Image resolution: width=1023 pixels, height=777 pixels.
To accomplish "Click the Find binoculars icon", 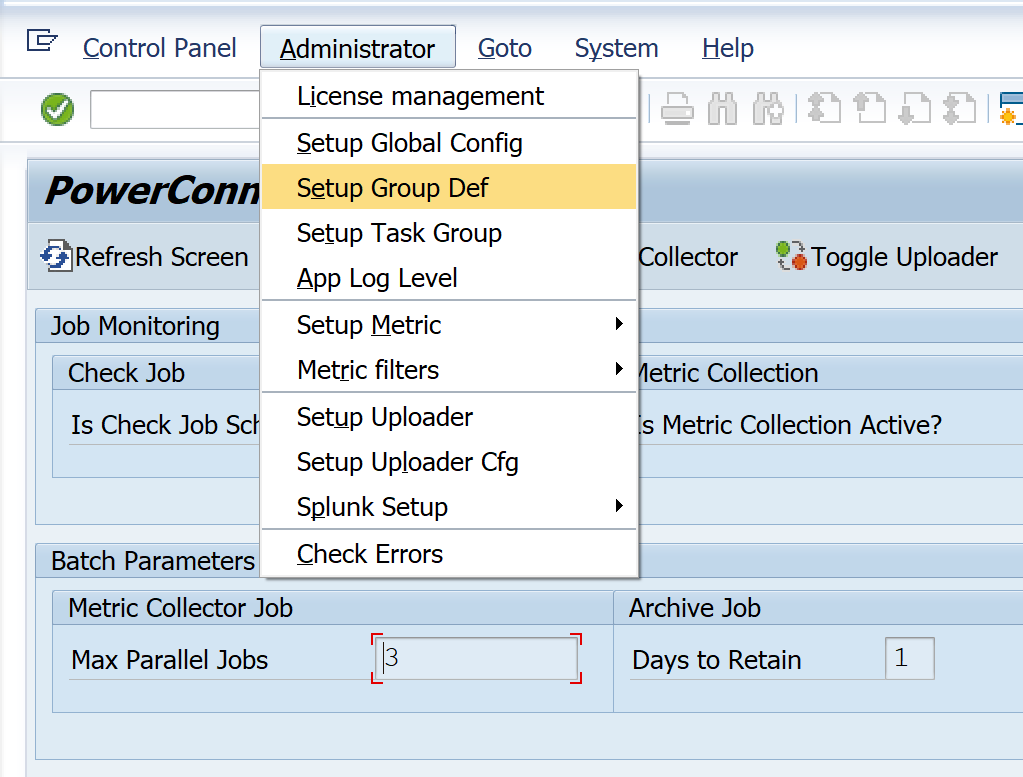I will (722, 109).
